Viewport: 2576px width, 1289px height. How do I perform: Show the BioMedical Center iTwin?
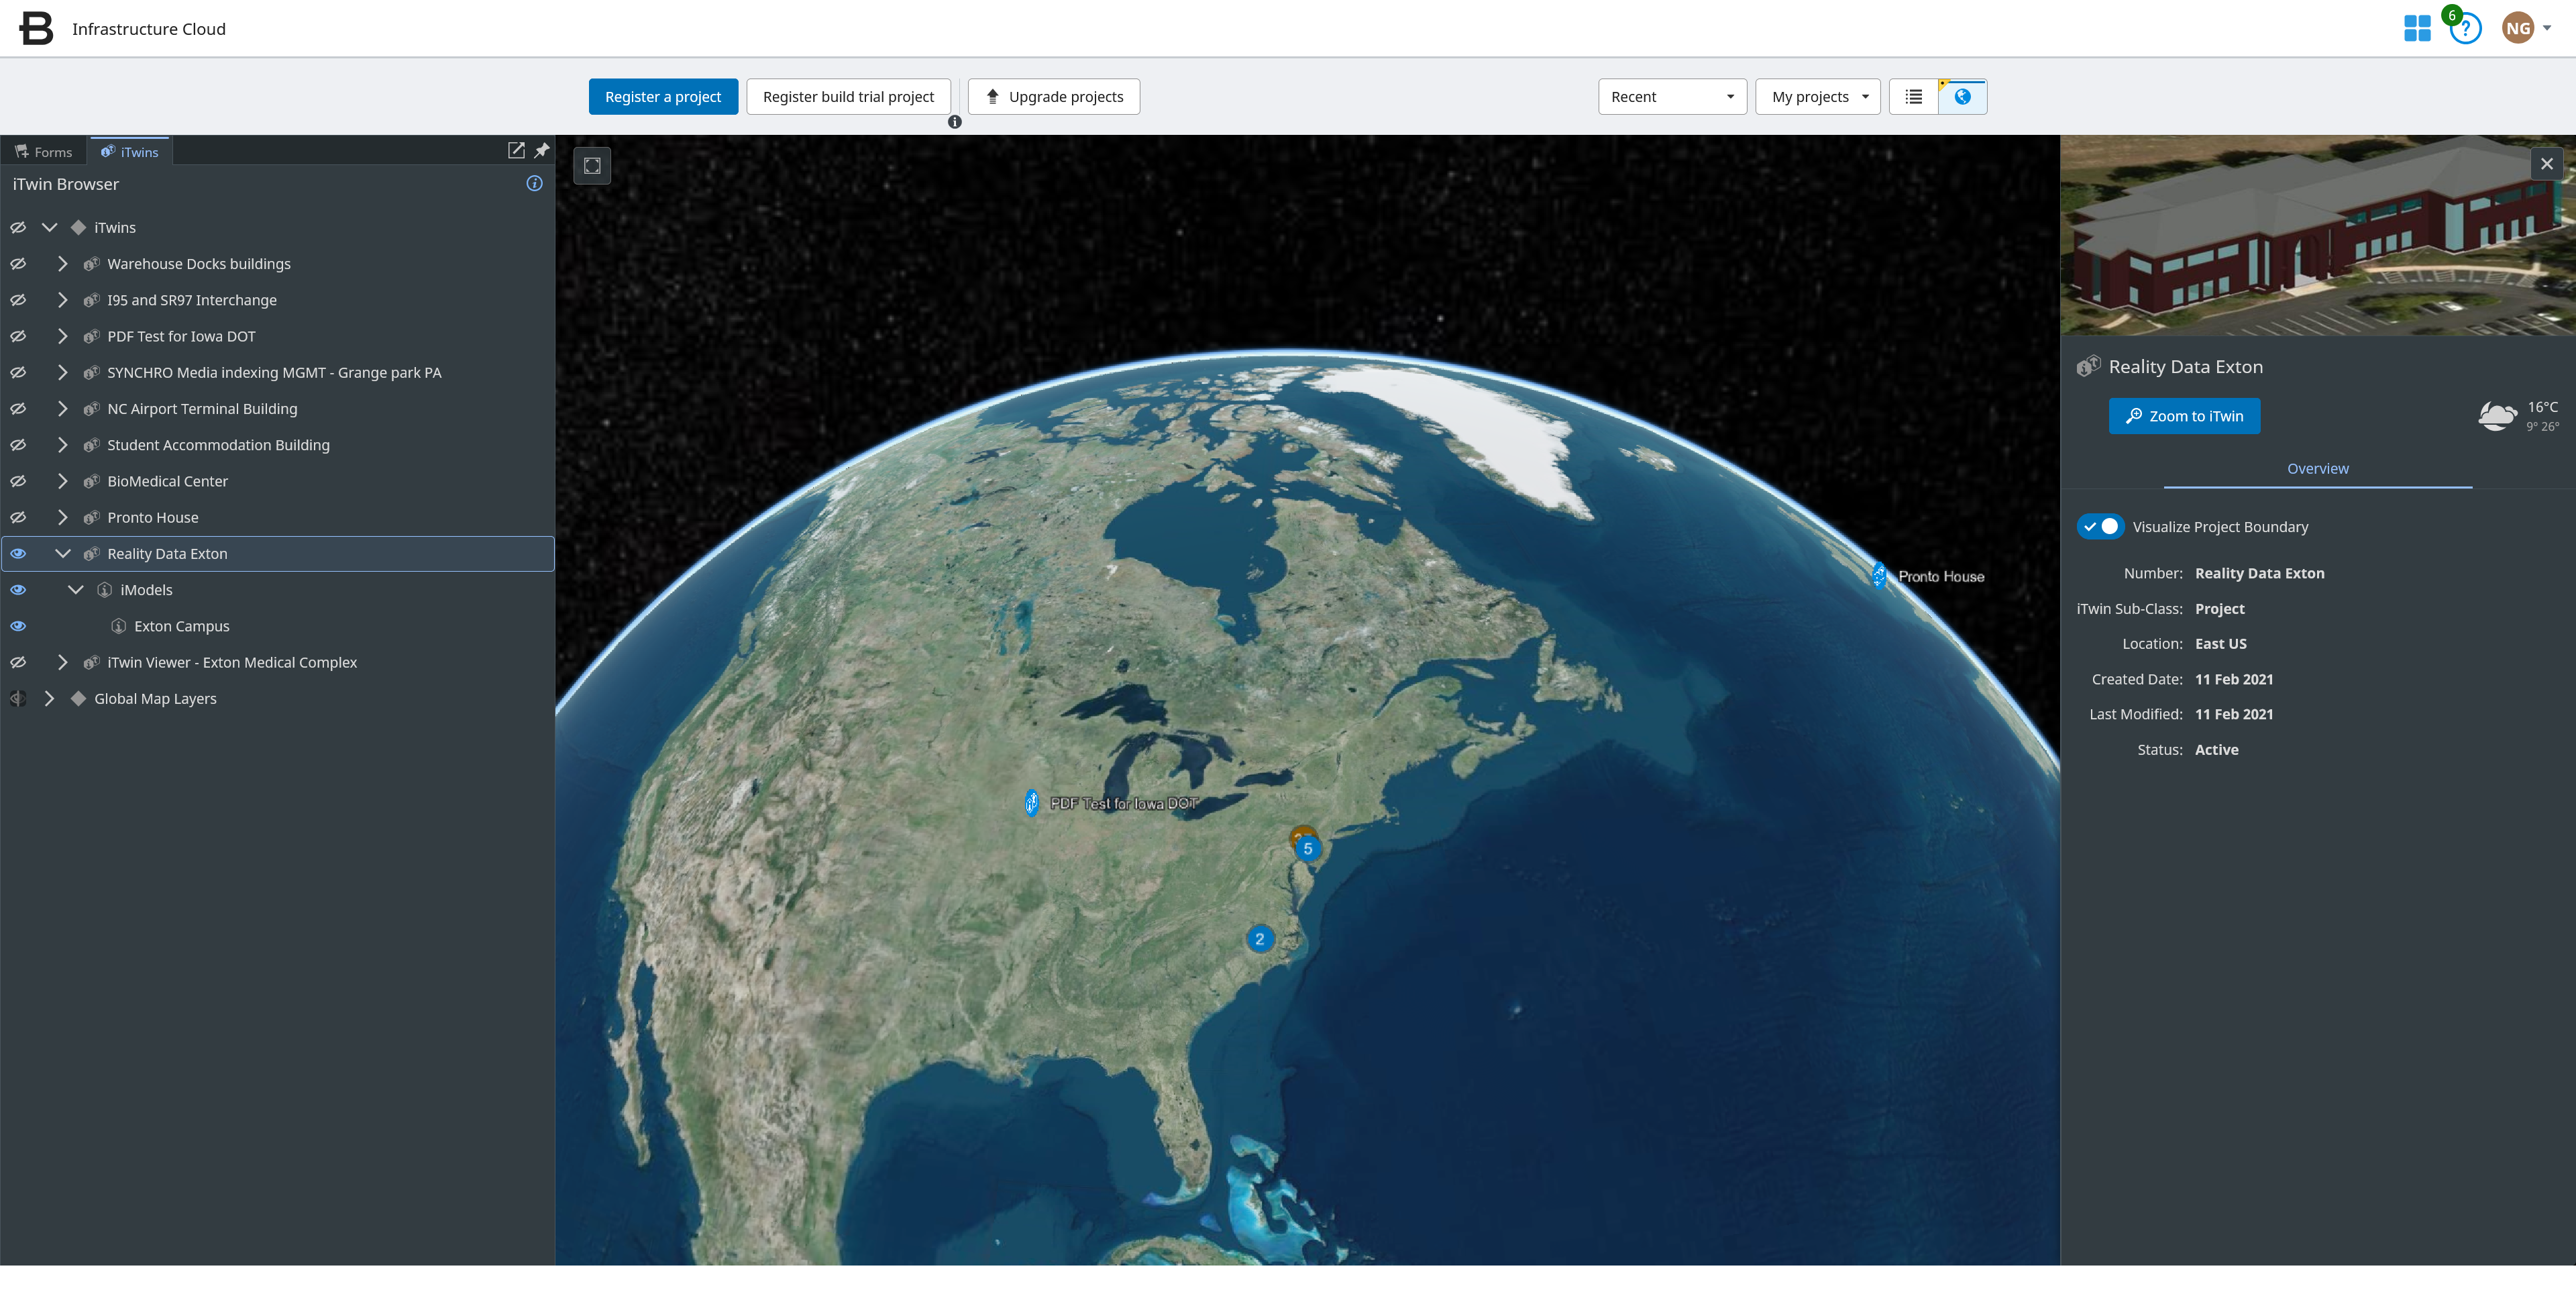point(18,481)
